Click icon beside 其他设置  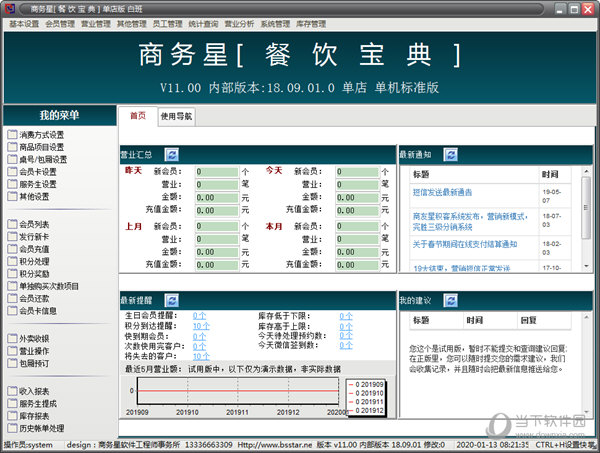[x=13, y=196]
